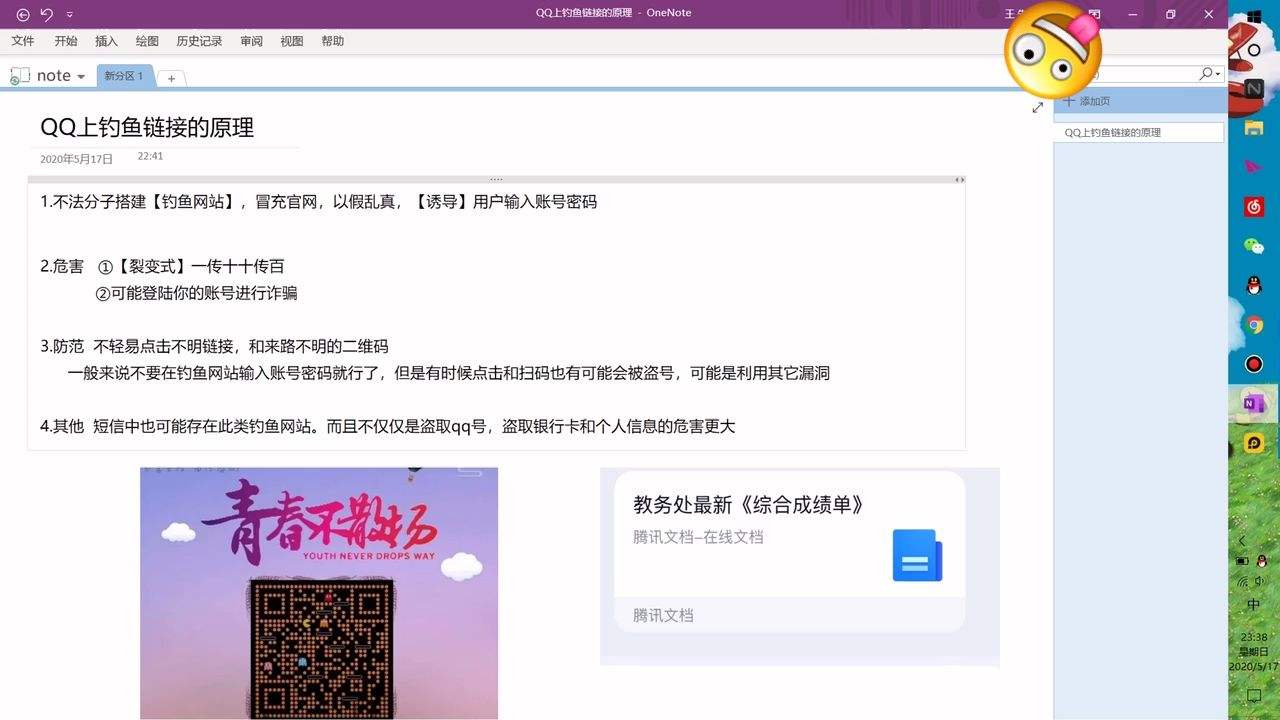1280x720 pixels.
Task: Click the pink paper-plane taskbar icon
Action: 1254,167
